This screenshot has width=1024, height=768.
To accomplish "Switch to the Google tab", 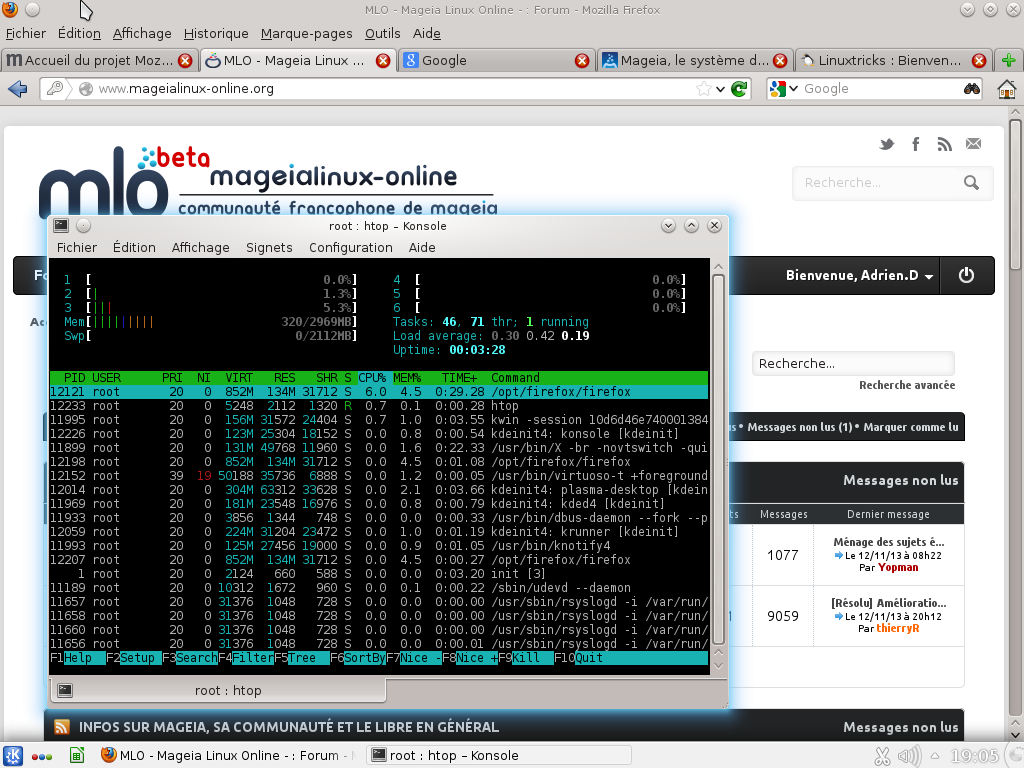I will point(496,61).
